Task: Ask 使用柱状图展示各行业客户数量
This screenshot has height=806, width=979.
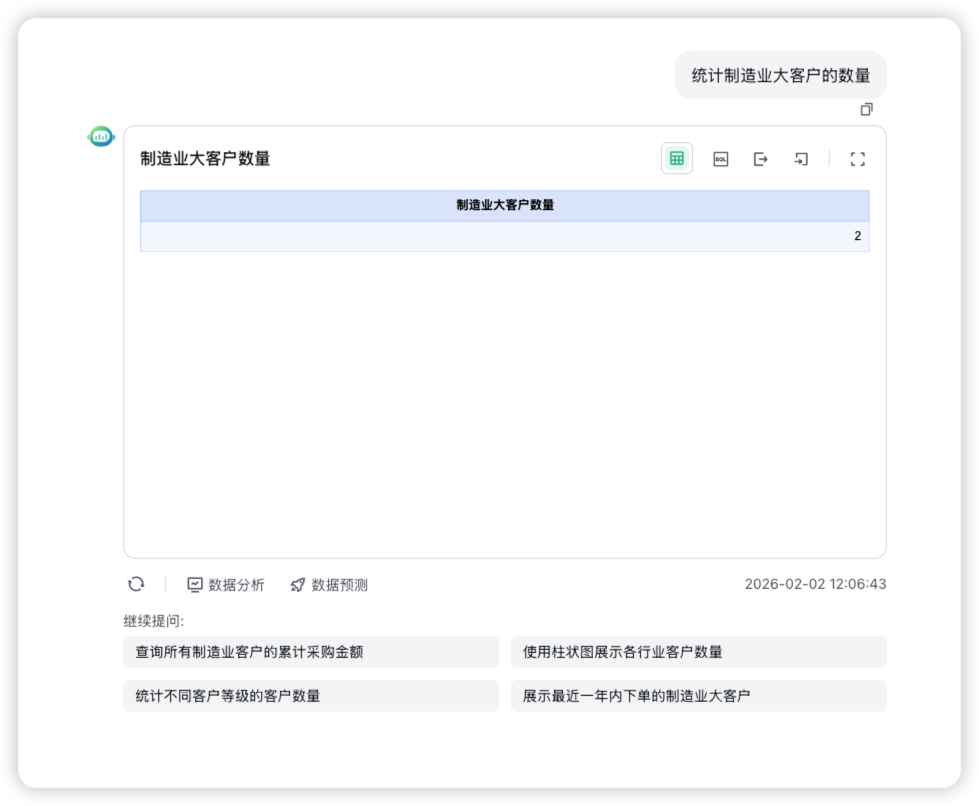Action: pyautogui.click(x=699, y=652)
